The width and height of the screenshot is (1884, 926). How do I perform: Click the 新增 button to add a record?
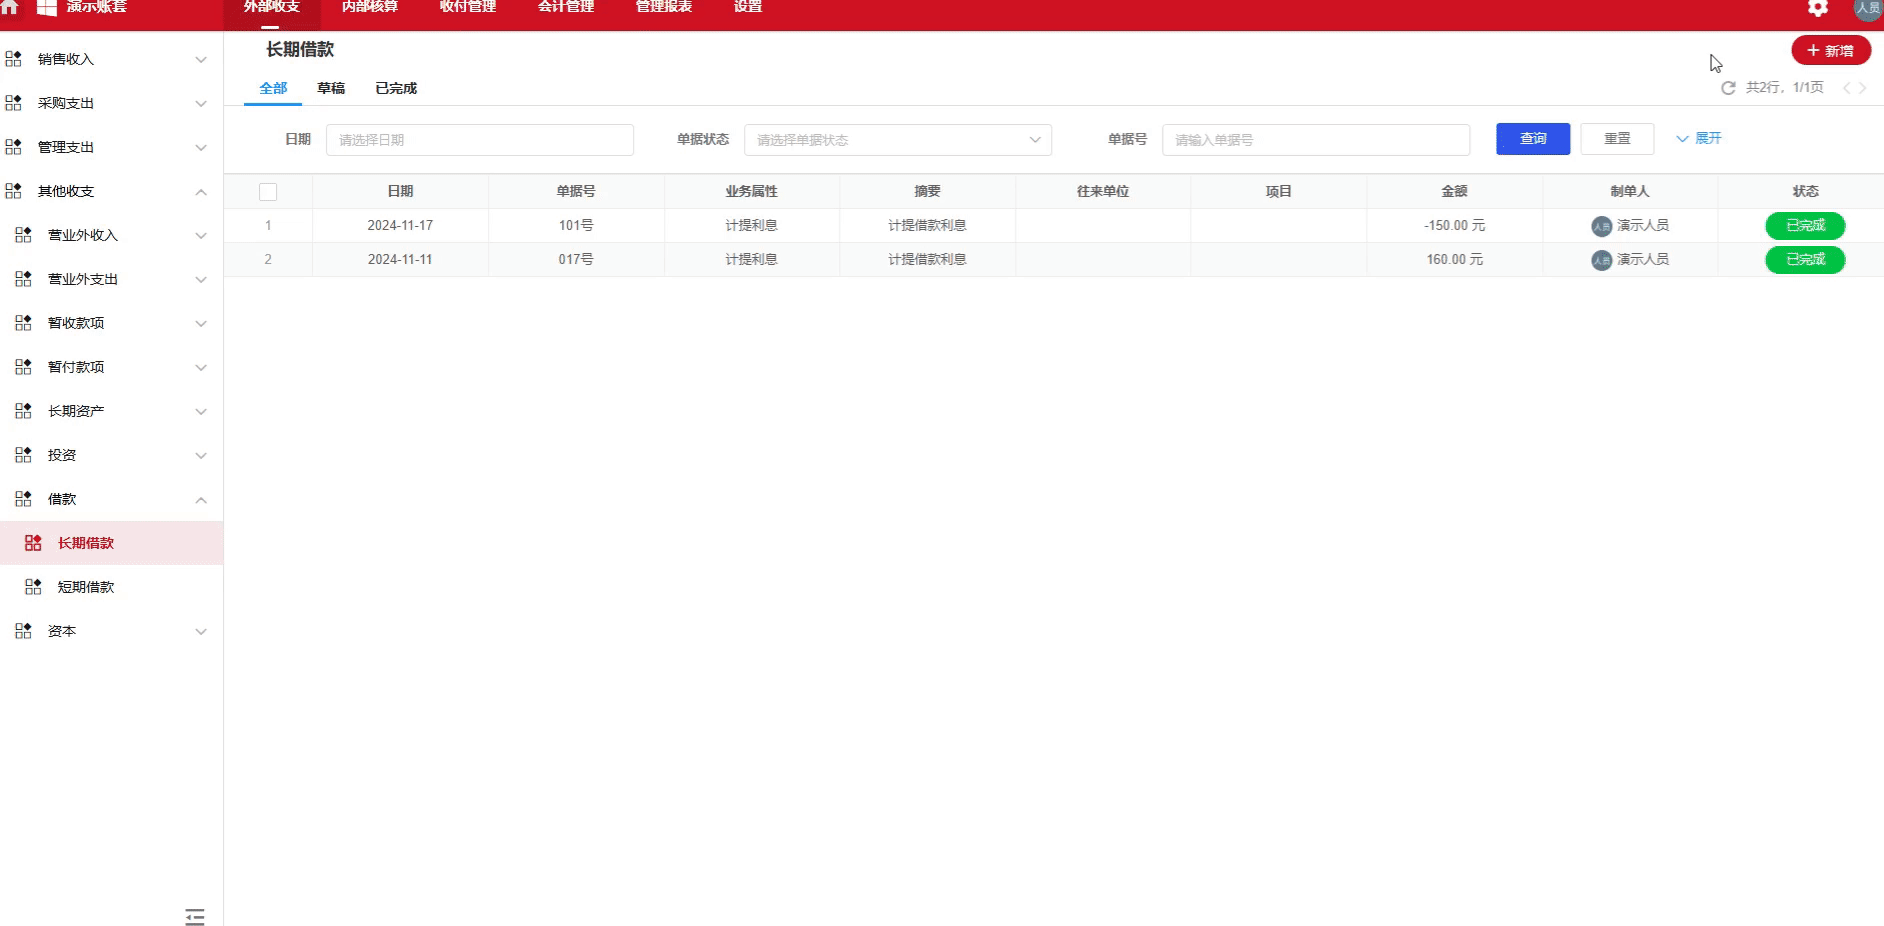click(x=1832, y=49)
